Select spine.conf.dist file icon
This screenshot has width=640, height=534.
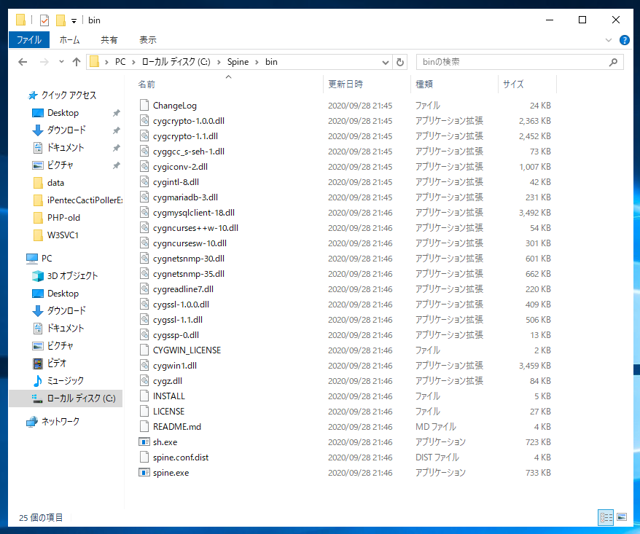(x=144, y=457)
